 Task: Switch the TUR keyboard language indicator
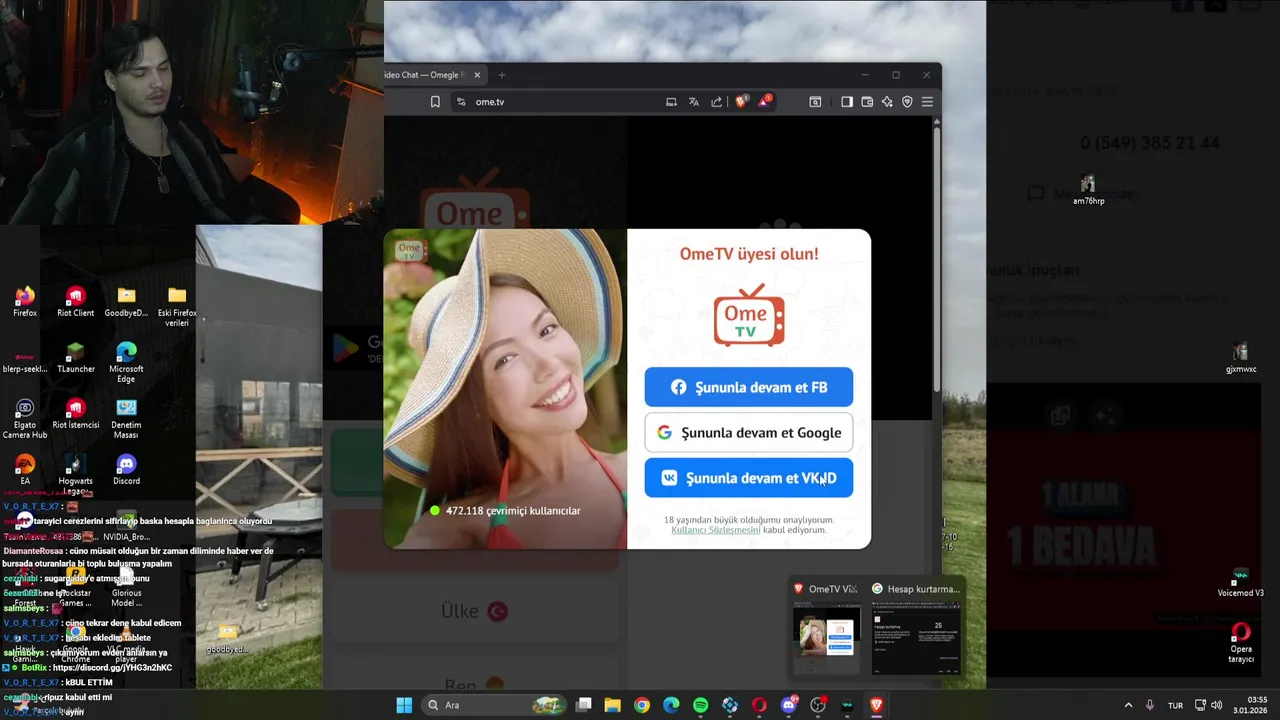tap(1176, 705)
